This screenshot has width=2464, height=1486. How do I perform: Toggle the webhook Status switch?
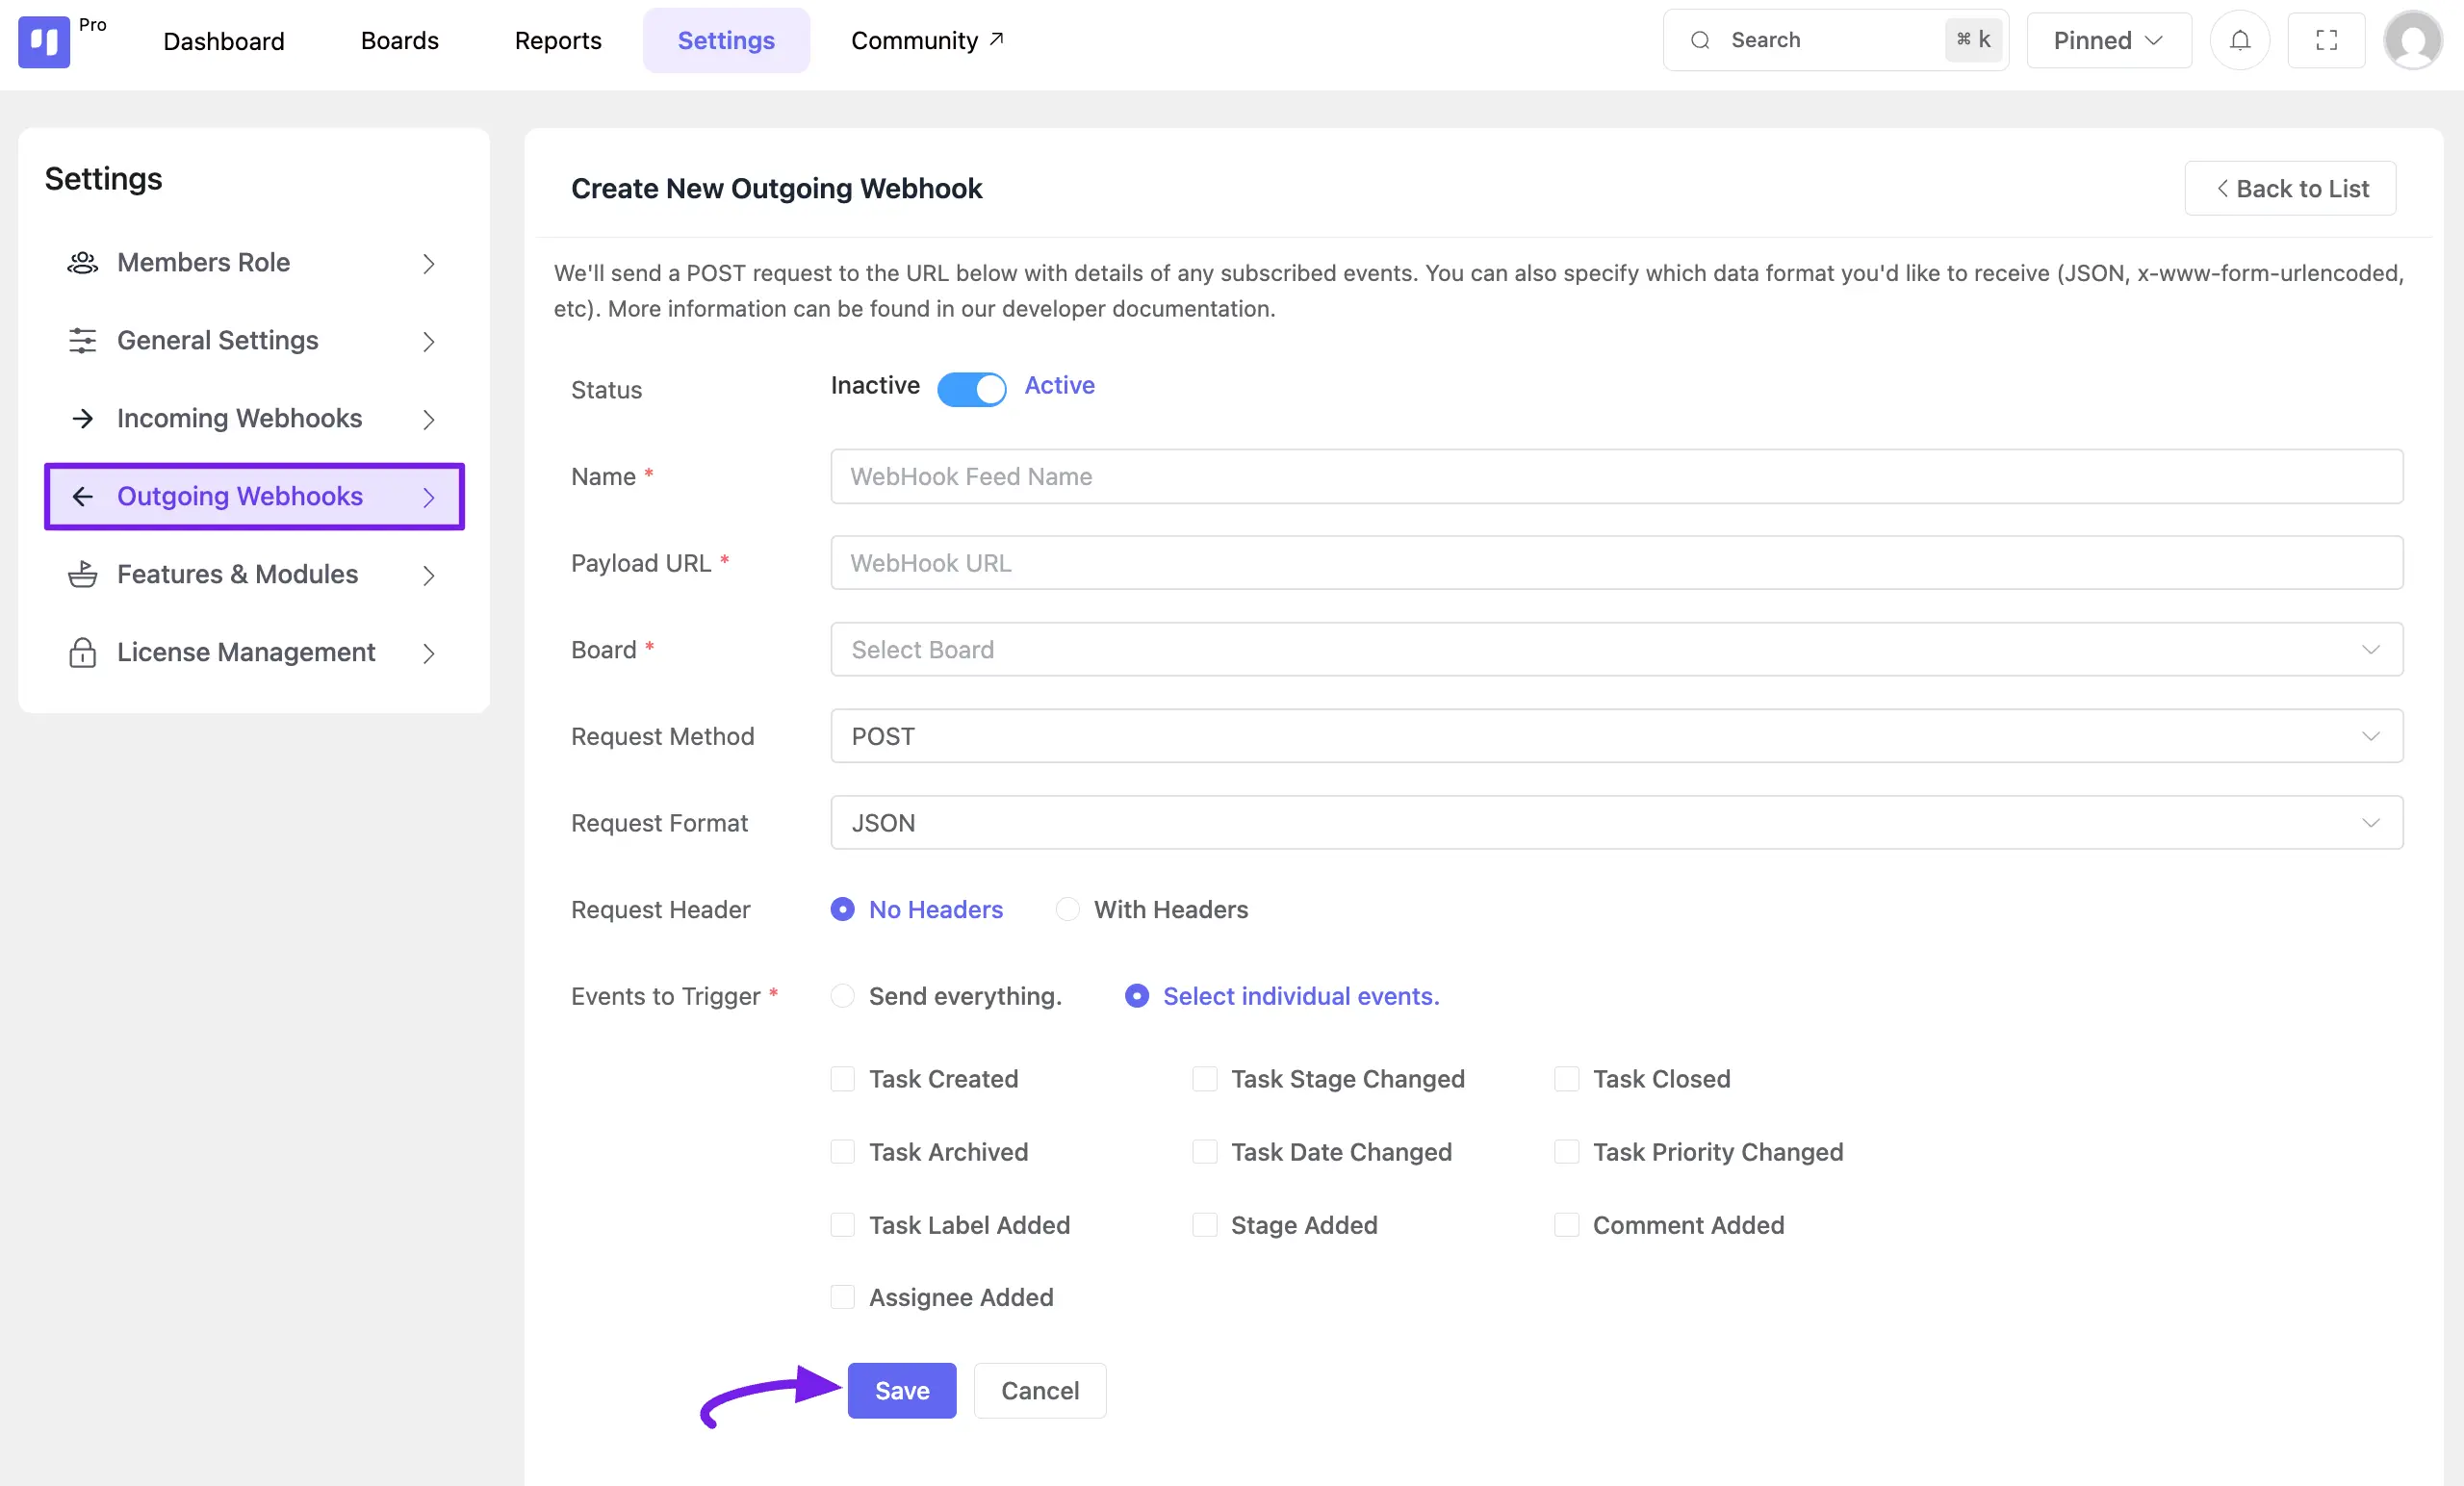click(x=971, y=389)
